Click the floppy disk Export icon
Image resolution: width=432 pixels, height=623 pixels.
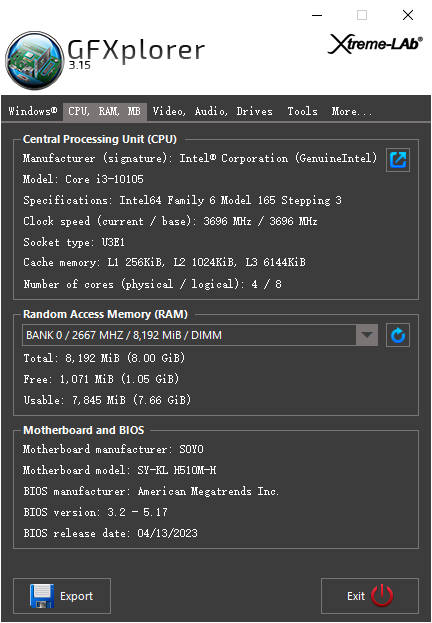point(42,596)
